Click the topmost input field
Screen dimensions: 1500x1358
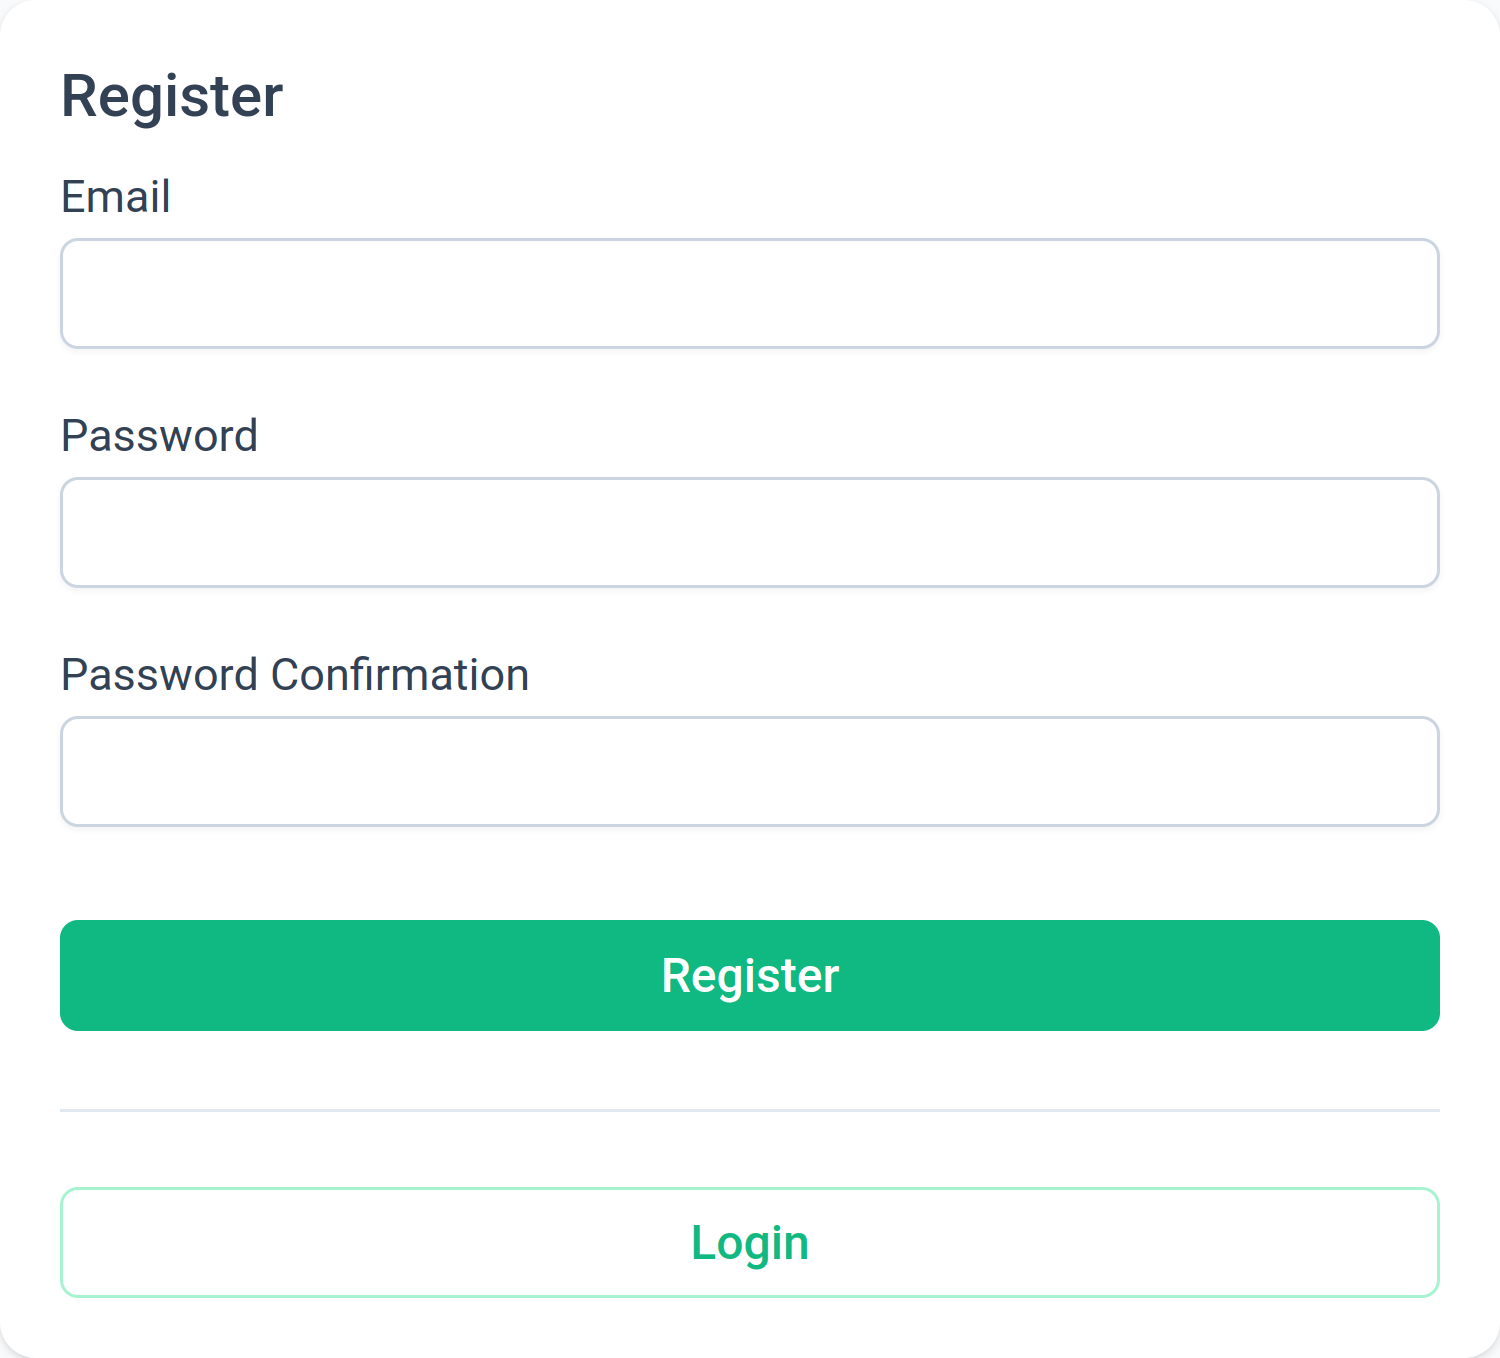point(750,293)
